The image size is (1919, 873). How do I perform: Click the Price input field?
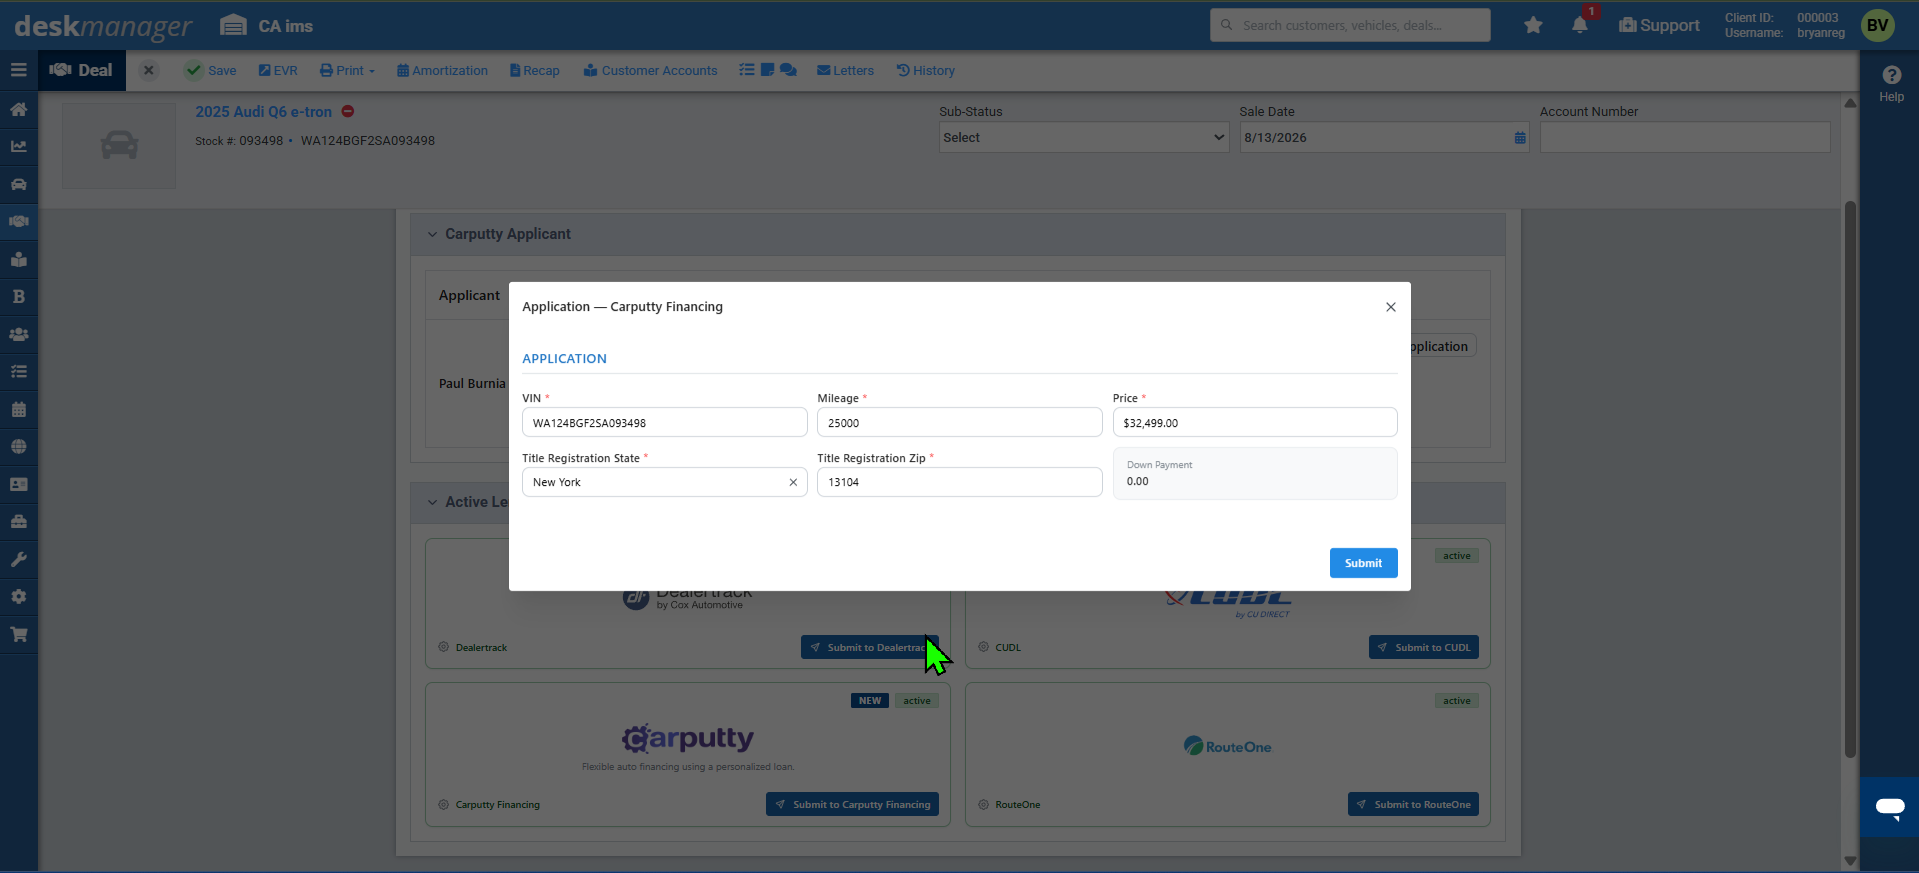(x=1255, y=422)
